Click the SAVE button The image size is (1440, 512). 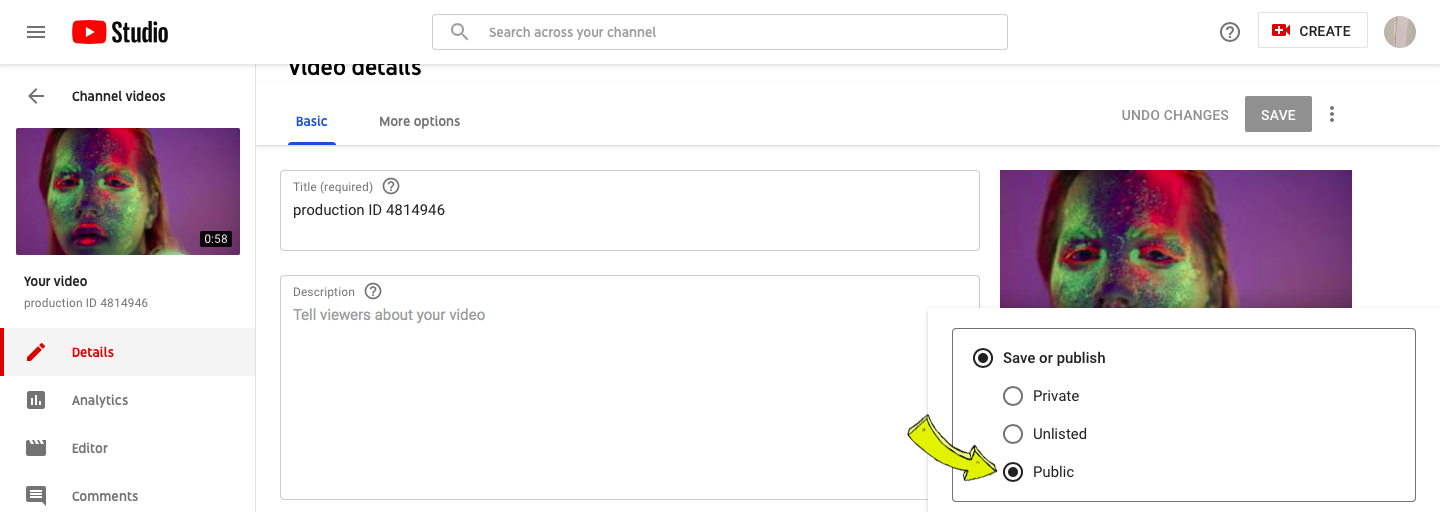pyautogui.click(x=1278, y=115)
